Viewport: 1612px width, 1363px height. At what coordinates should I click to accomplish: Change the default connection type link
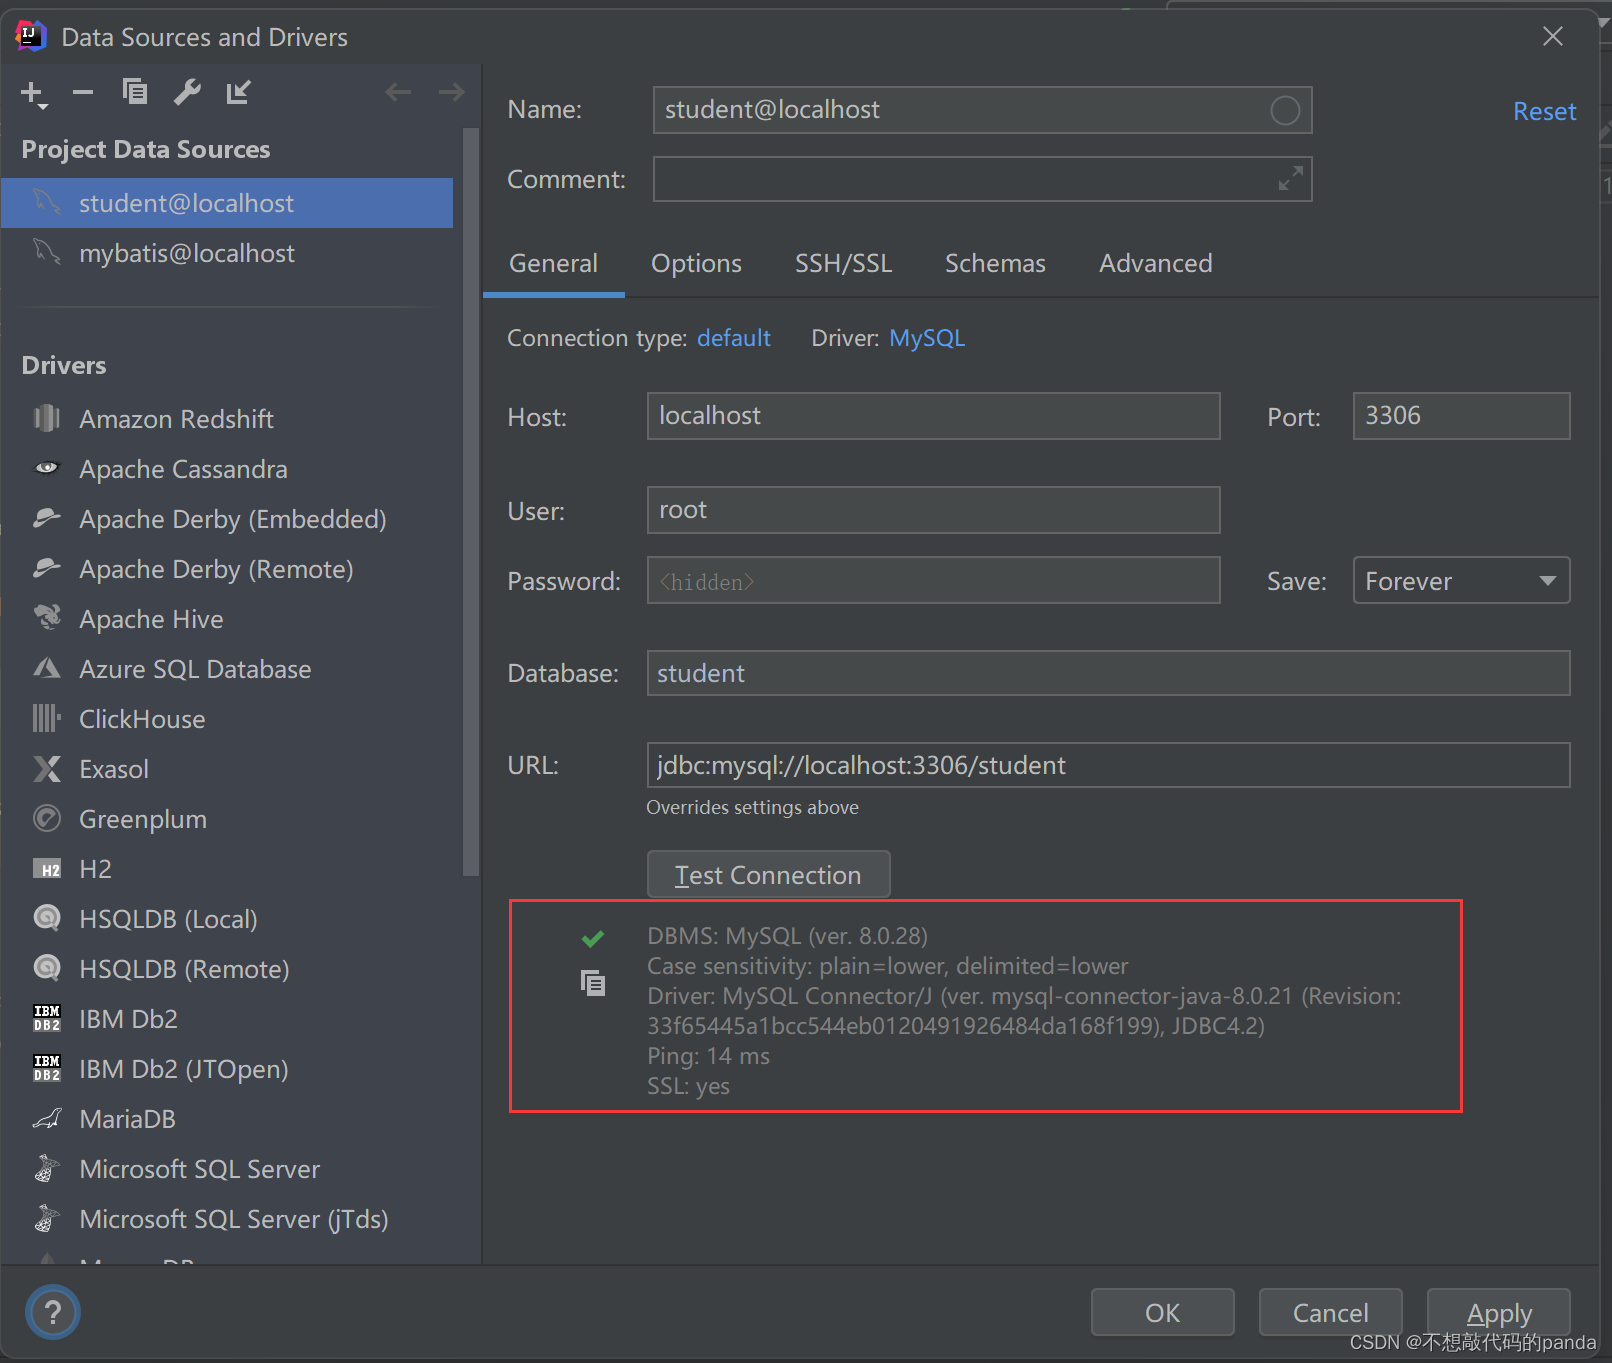pos(733,338)
